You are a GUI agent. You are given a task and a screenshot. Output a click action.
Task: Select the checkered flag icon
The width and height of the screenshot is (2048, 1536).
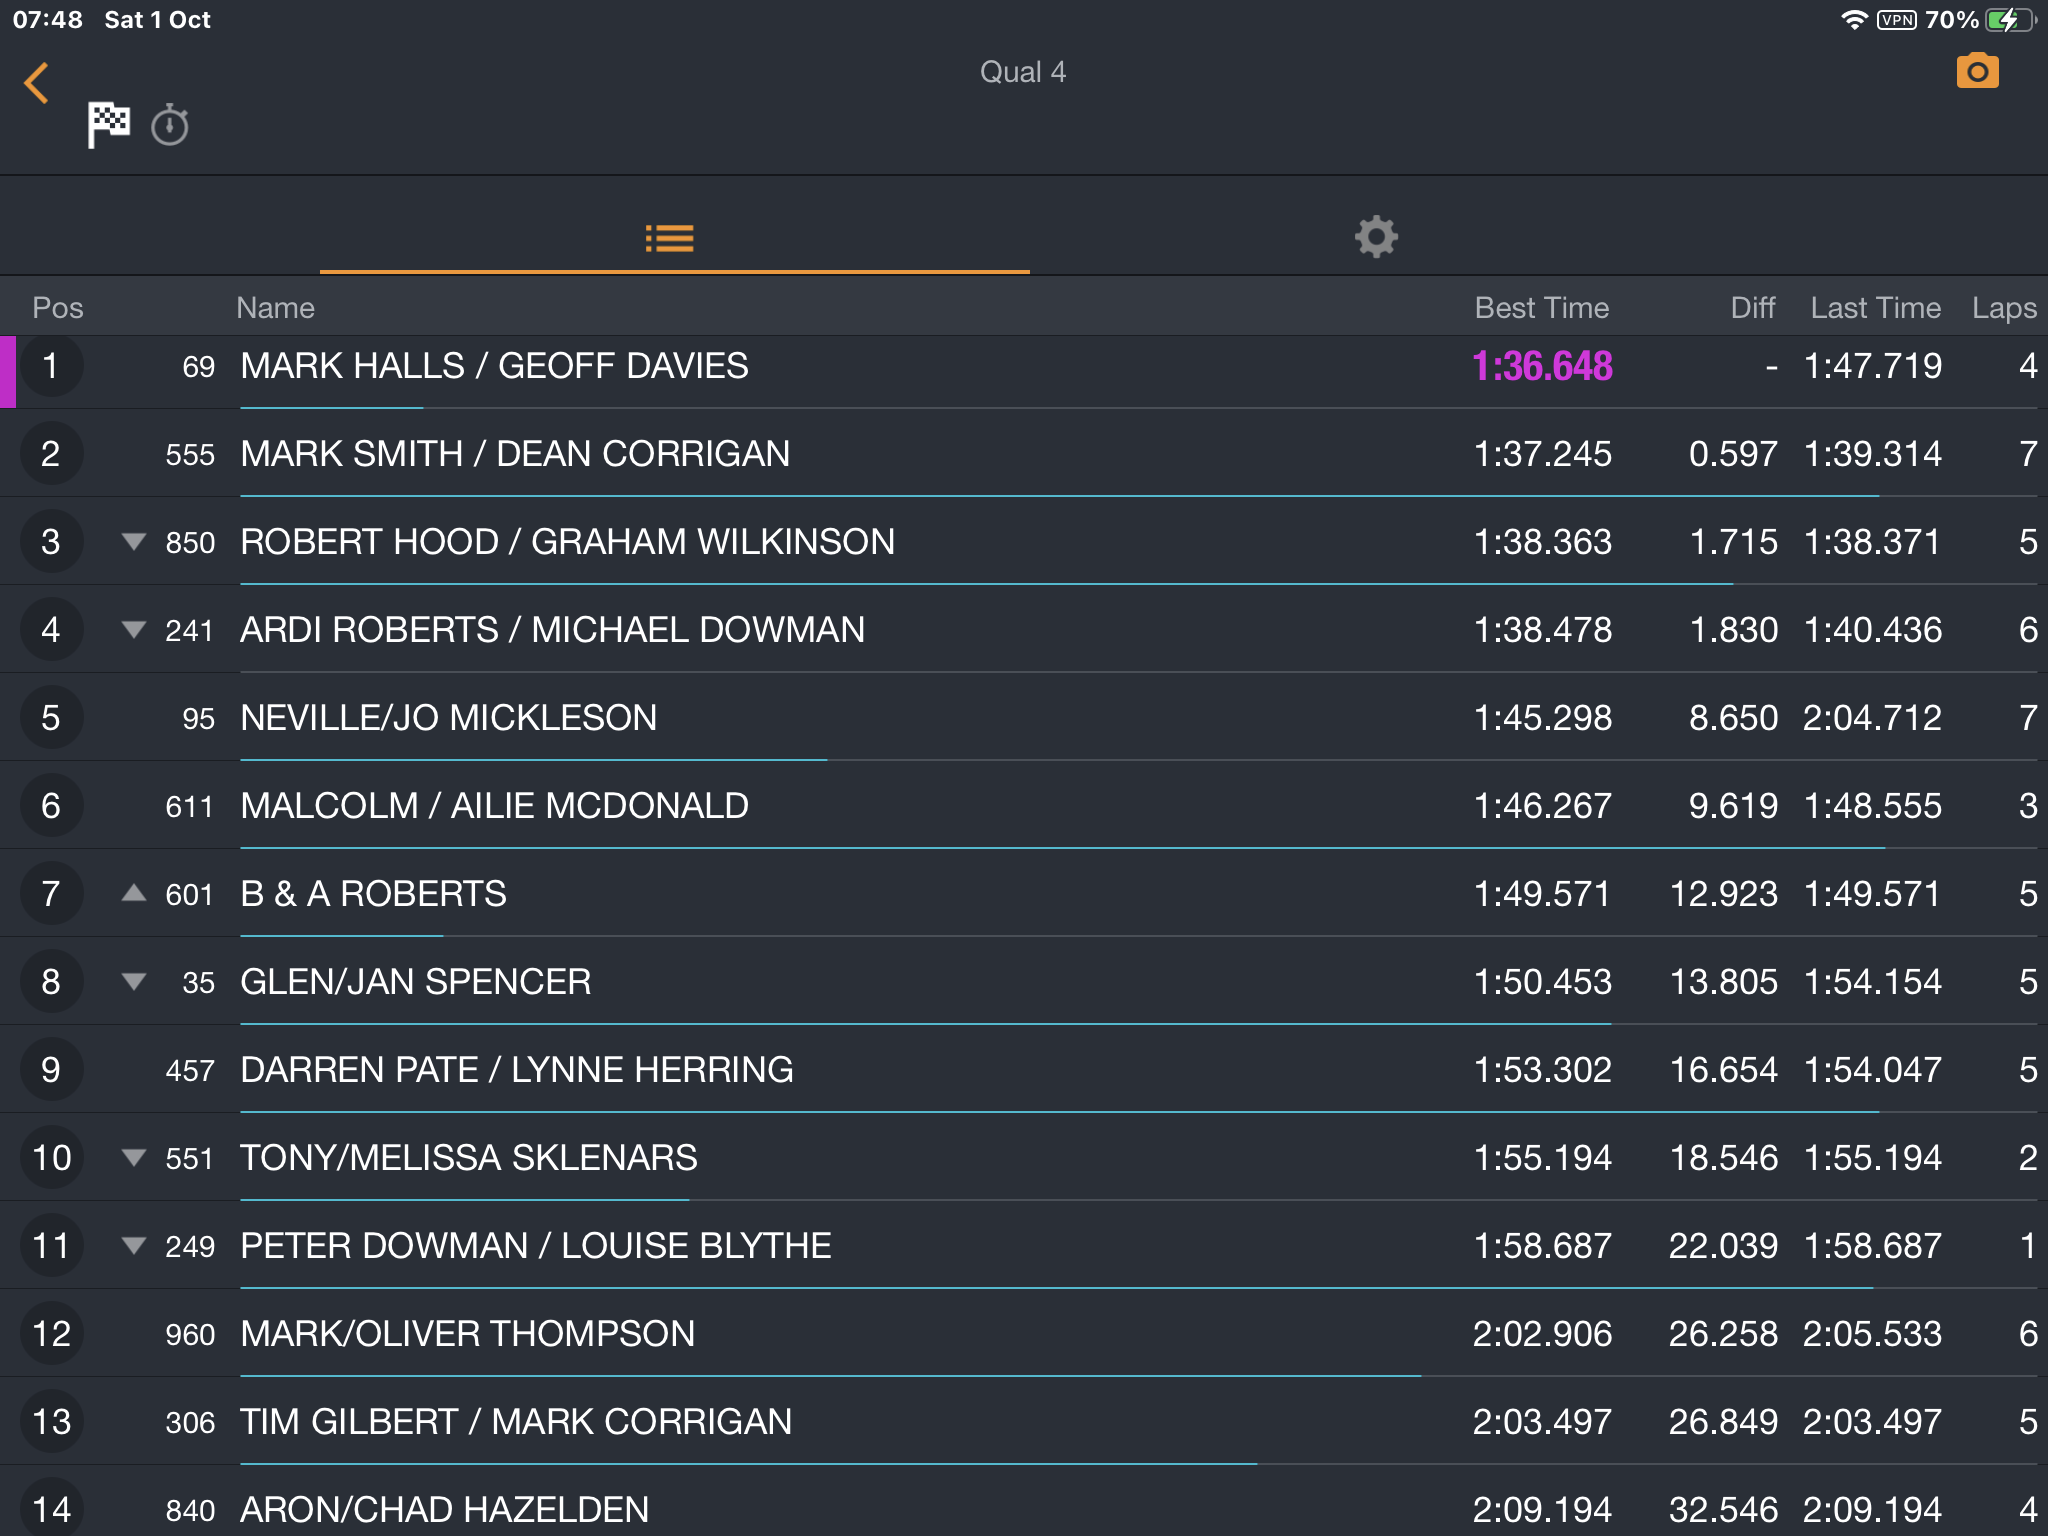108,124
